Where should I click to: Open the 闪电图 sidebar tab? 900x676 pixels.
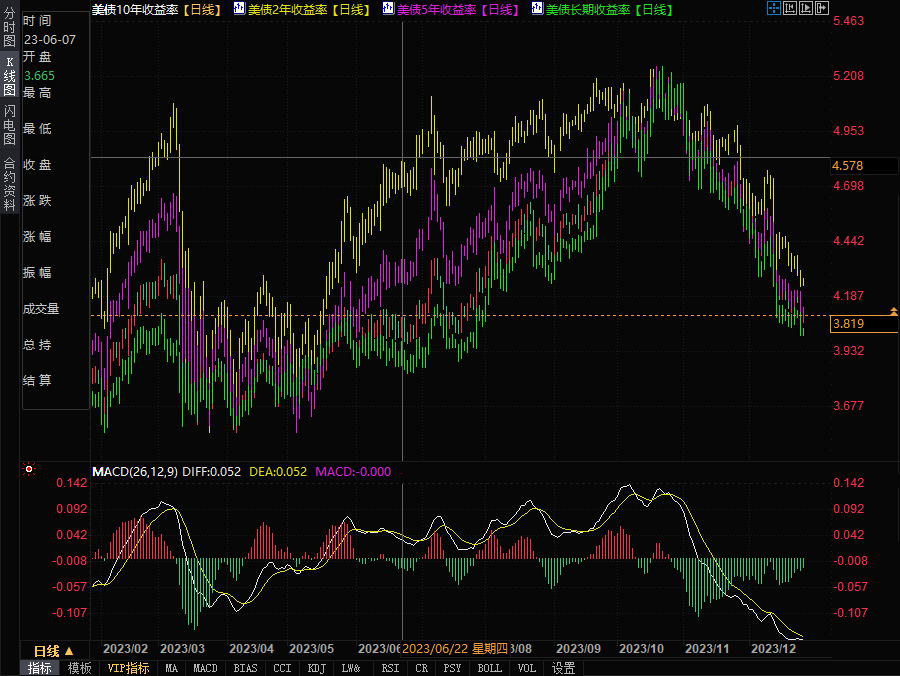[x=9, y=125]
